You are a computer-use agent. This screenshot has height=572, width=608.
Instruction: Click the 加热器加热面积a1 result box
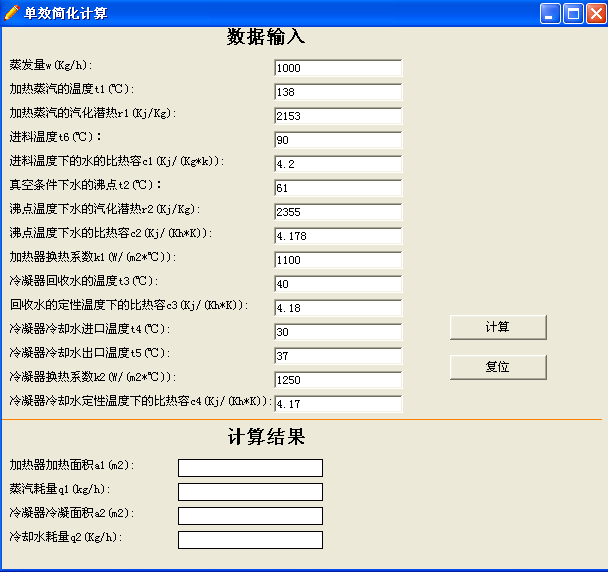[250, 468]
